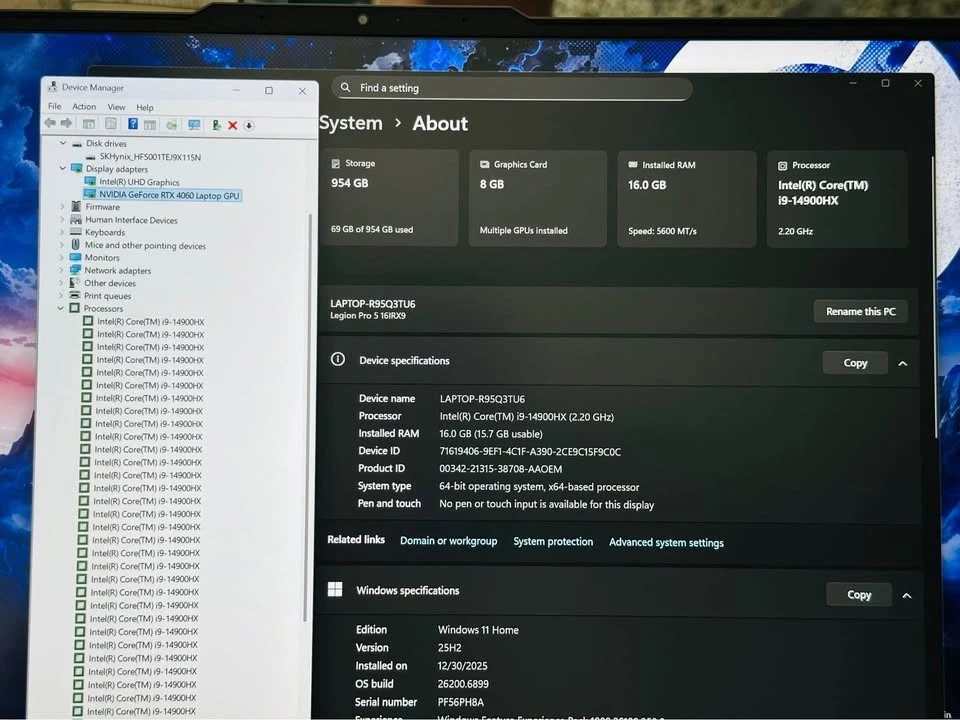Click the Disk drives category icon
Image resolution: width=960 pixels, height=720 pixels.
coord(77,143)
